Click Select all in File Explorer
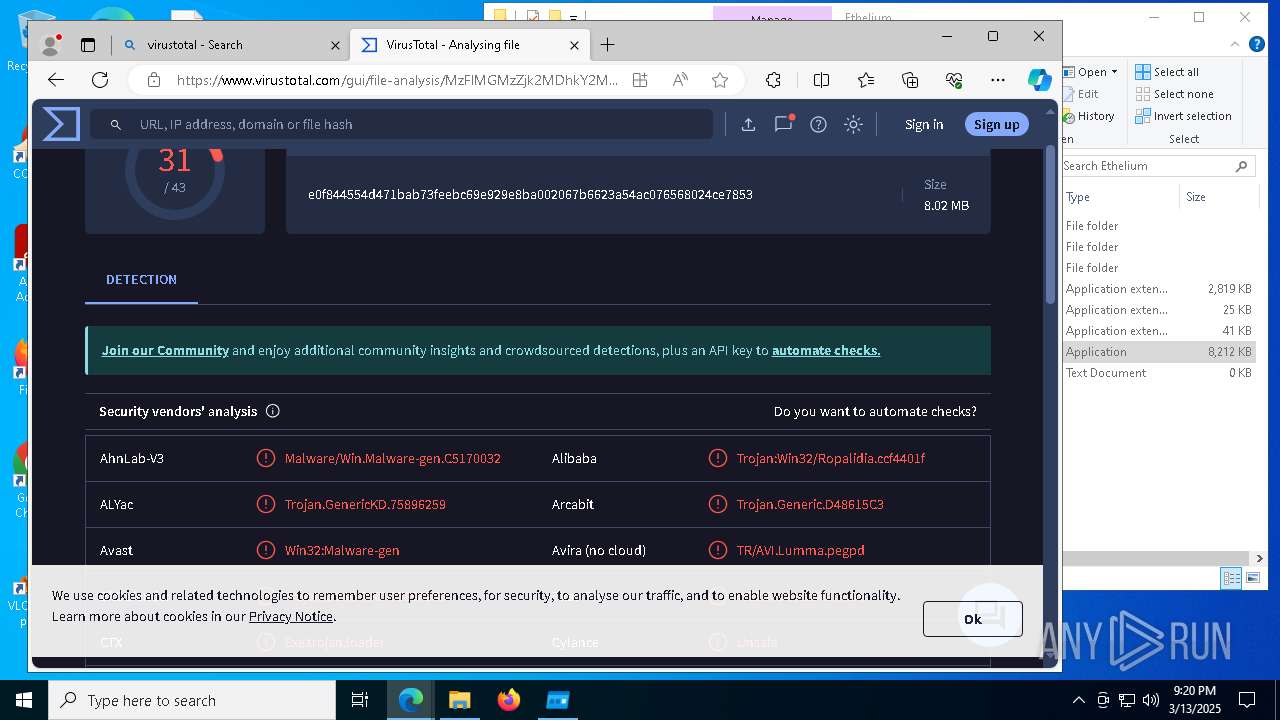Image resolution: width=1280 pixels, height=720 pixels. 1167,72
